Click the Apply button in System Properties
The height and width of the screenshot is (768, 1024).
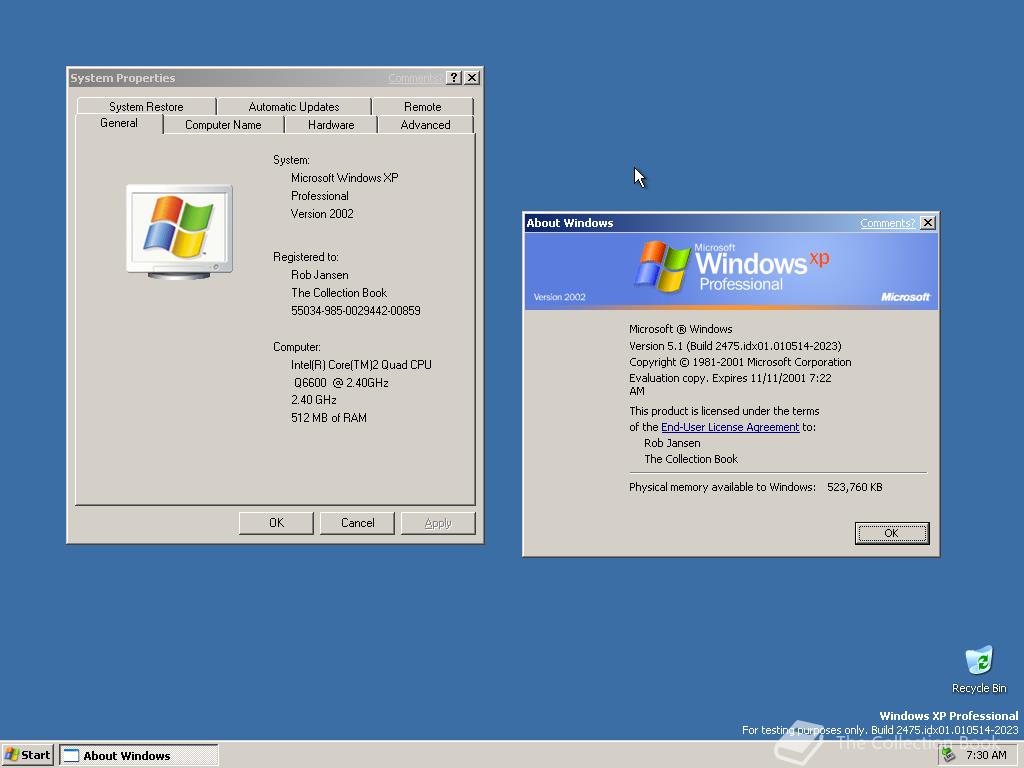pos(438,523)
